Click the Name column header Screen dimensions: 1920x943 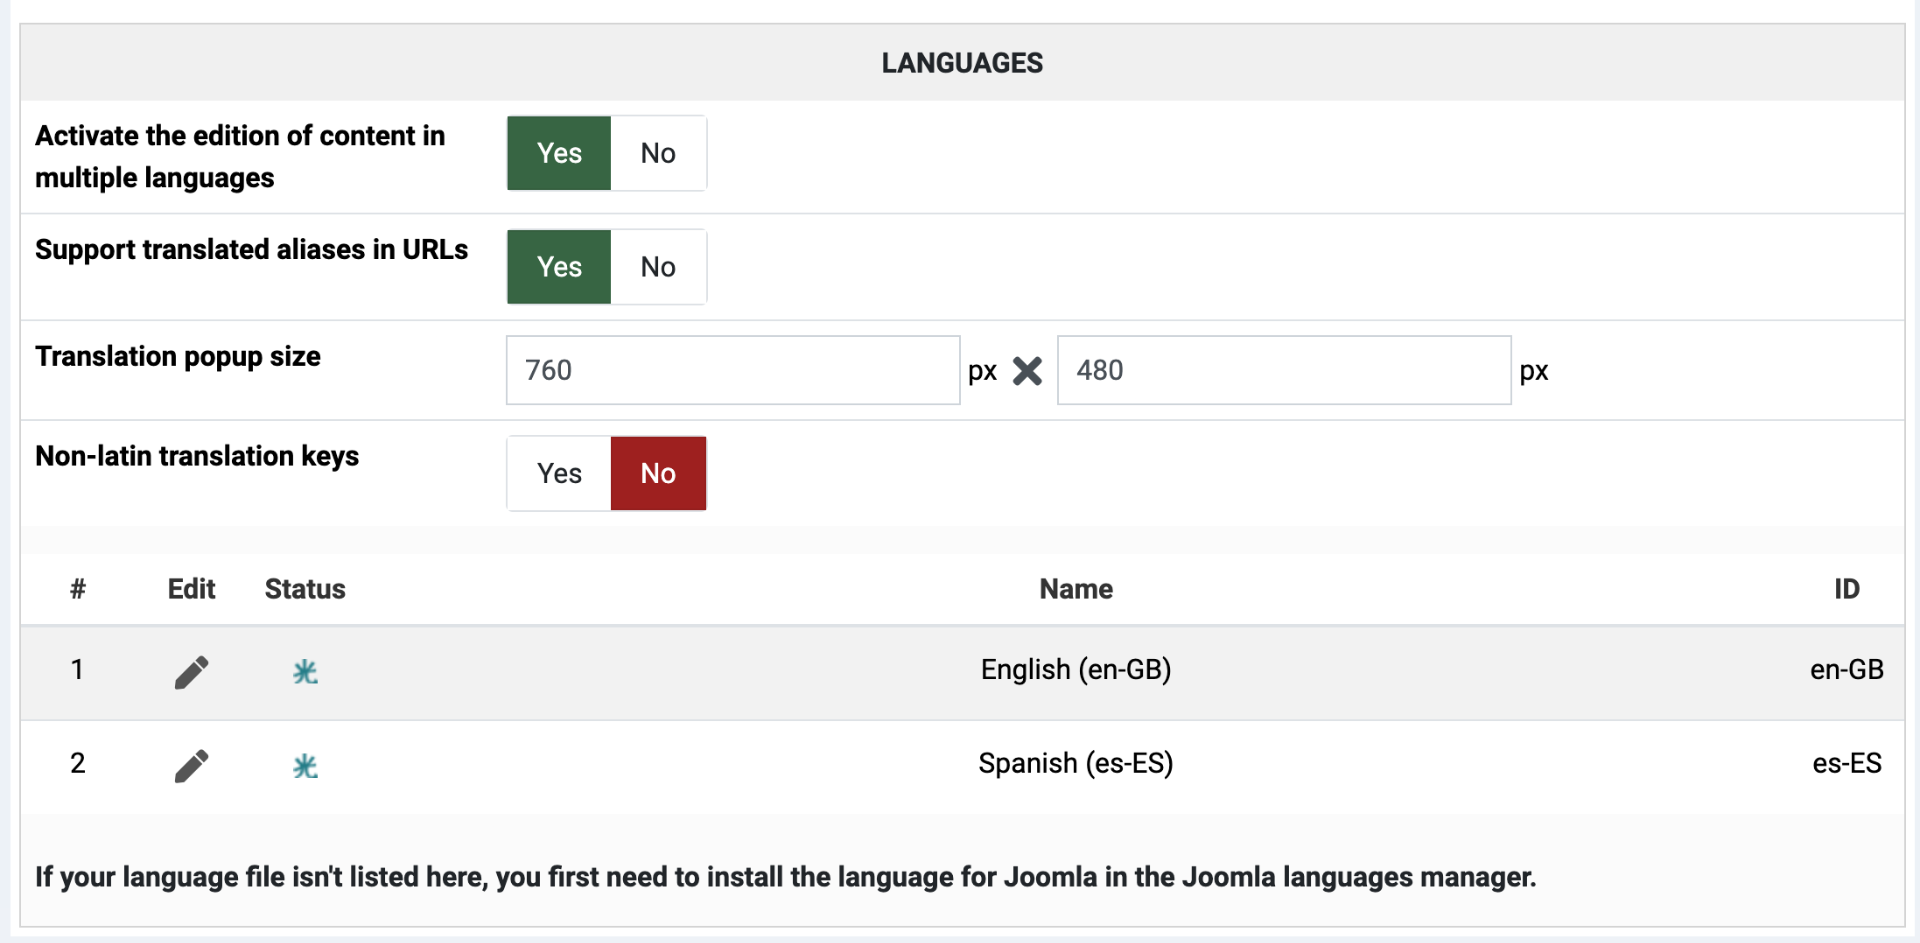click(1075, 589)
